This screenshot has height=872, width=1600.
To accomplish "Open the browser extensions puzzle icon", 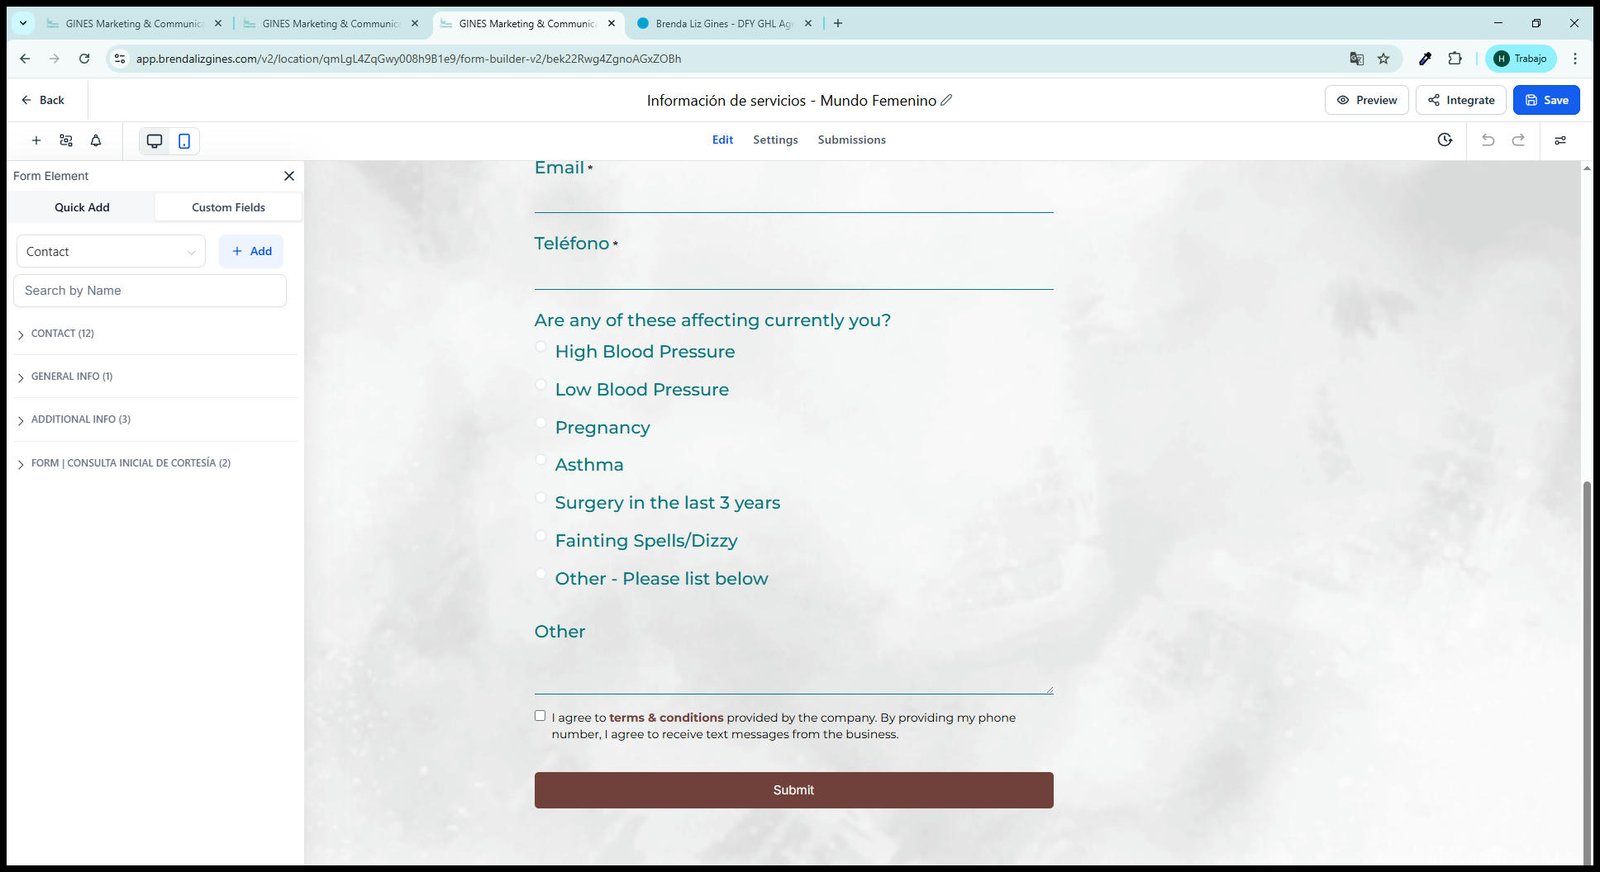I will (x=1455, y=59).
